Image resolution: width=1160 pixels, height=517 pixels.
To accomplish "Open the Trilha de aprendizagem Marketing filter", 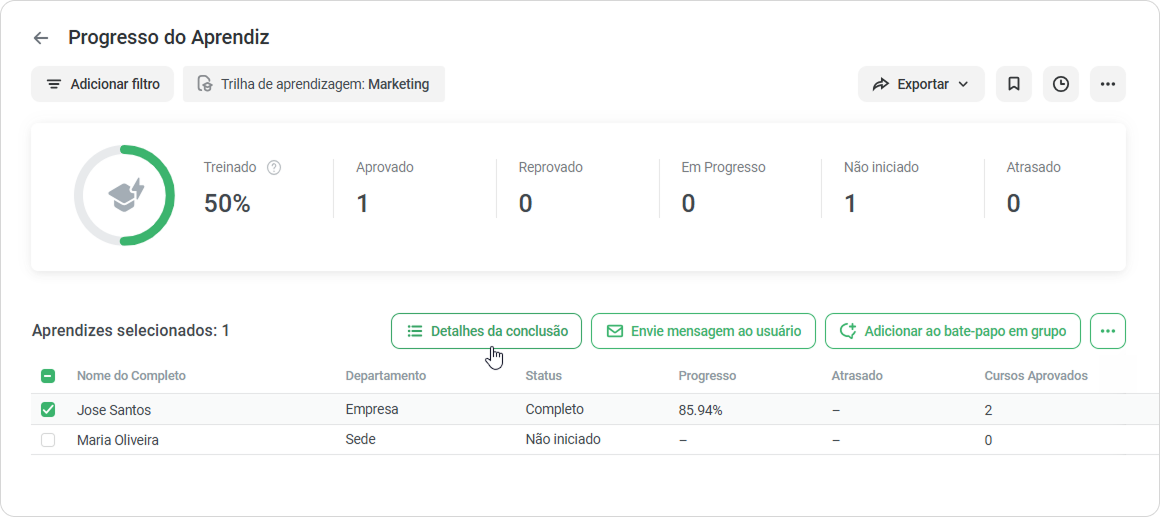I will pos(314,84).
